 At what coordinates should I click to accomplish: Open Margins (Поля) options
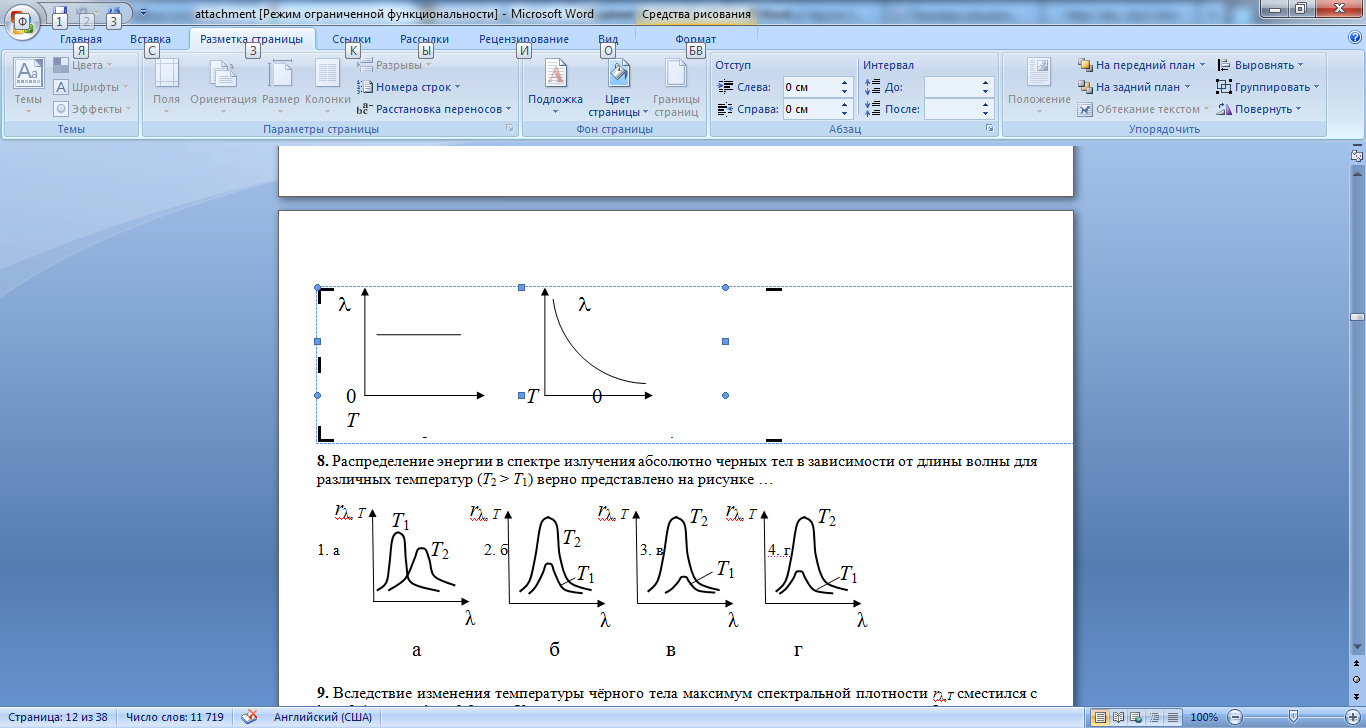(x=166, y=86)
